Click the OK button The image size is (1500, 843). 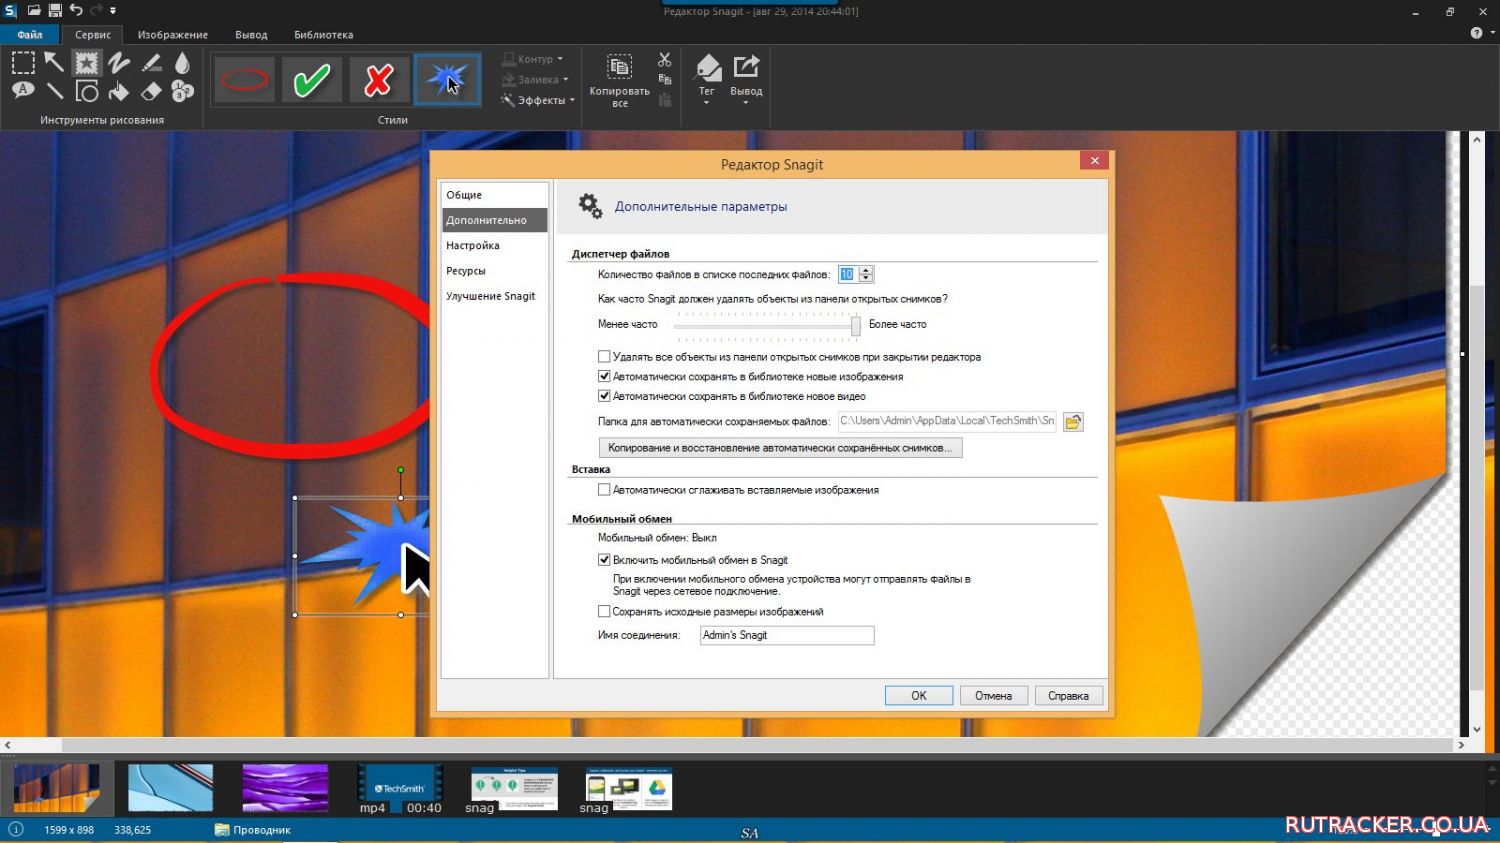tap(918, 696)
